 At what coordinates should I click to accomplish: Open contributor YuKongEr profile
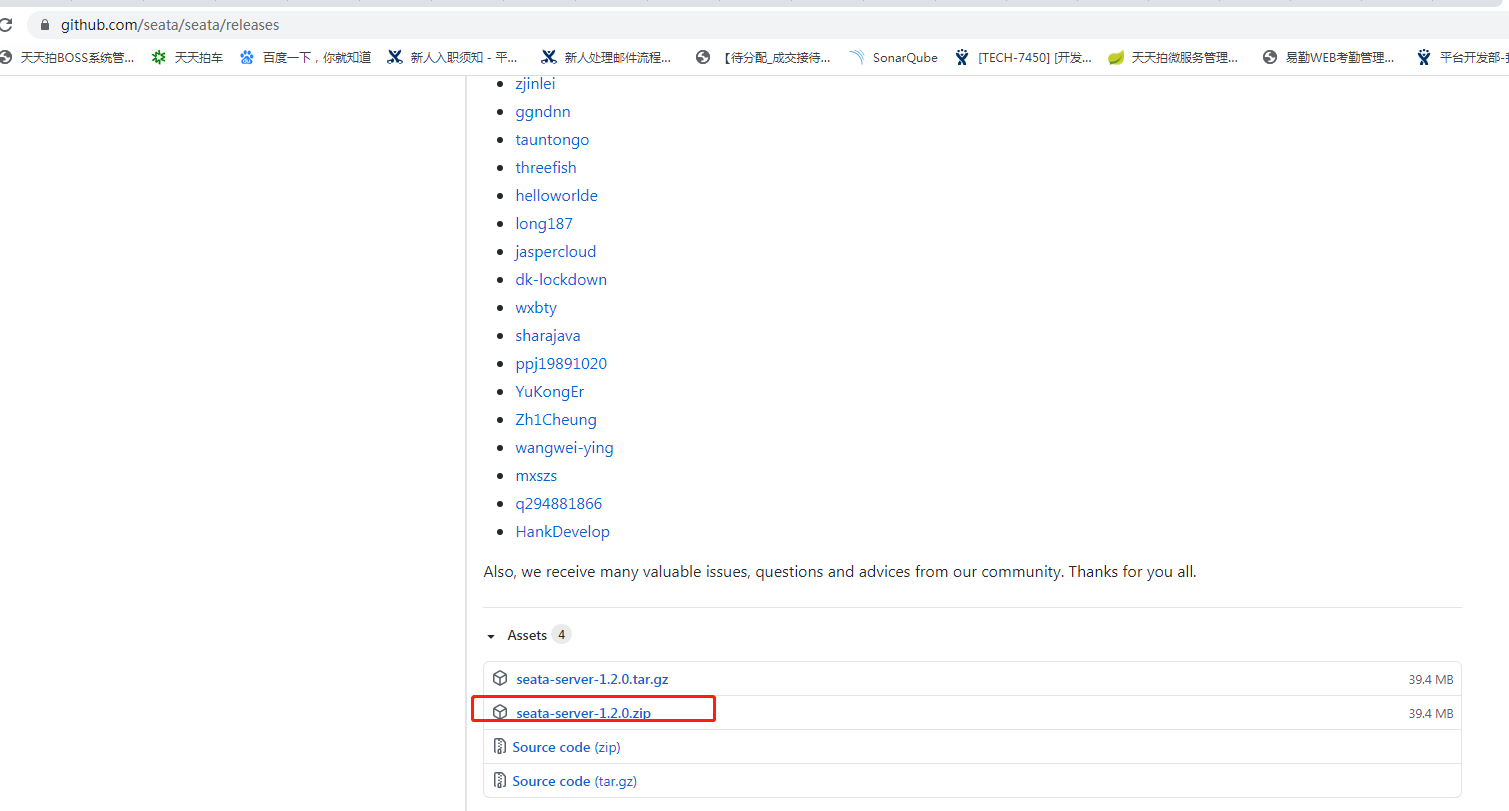tap(550, 392)
